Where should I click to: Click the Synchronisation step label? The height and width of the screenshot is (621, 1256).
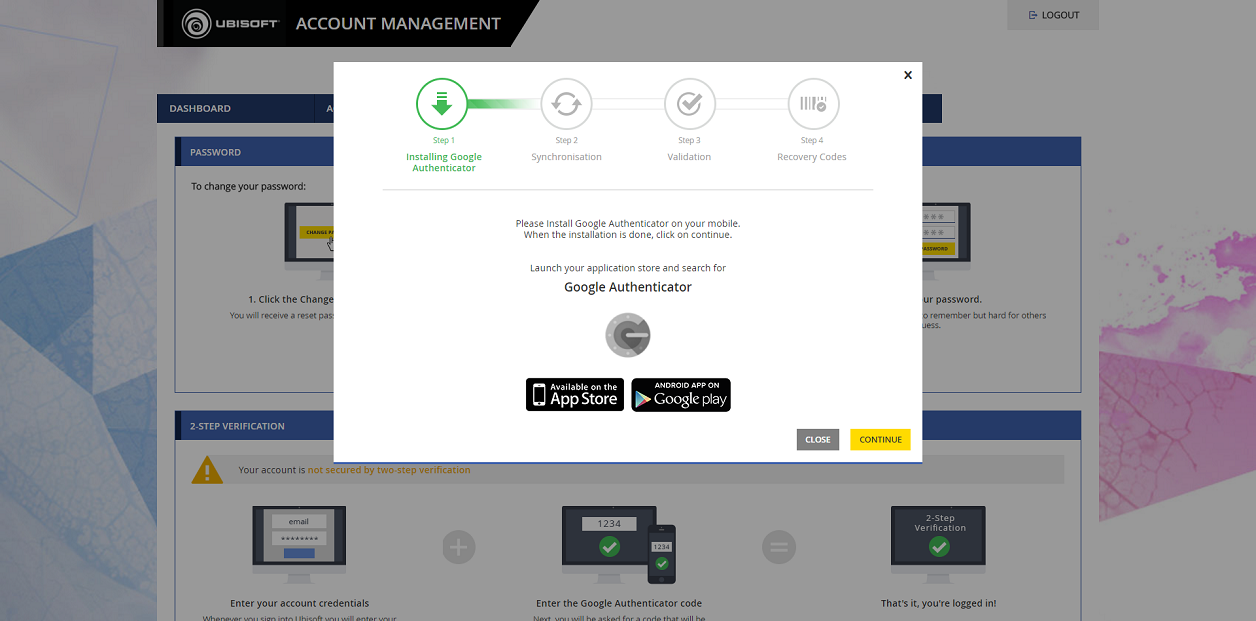pyautogui.click(x=567, y=157)
